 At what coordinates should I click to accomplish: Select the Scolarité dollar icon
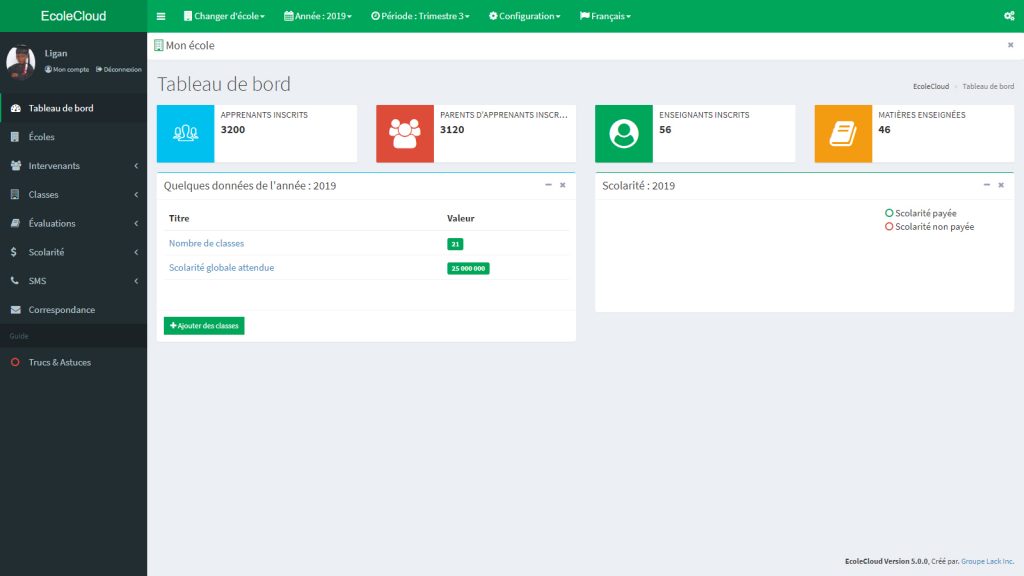(x=14, y=252)
